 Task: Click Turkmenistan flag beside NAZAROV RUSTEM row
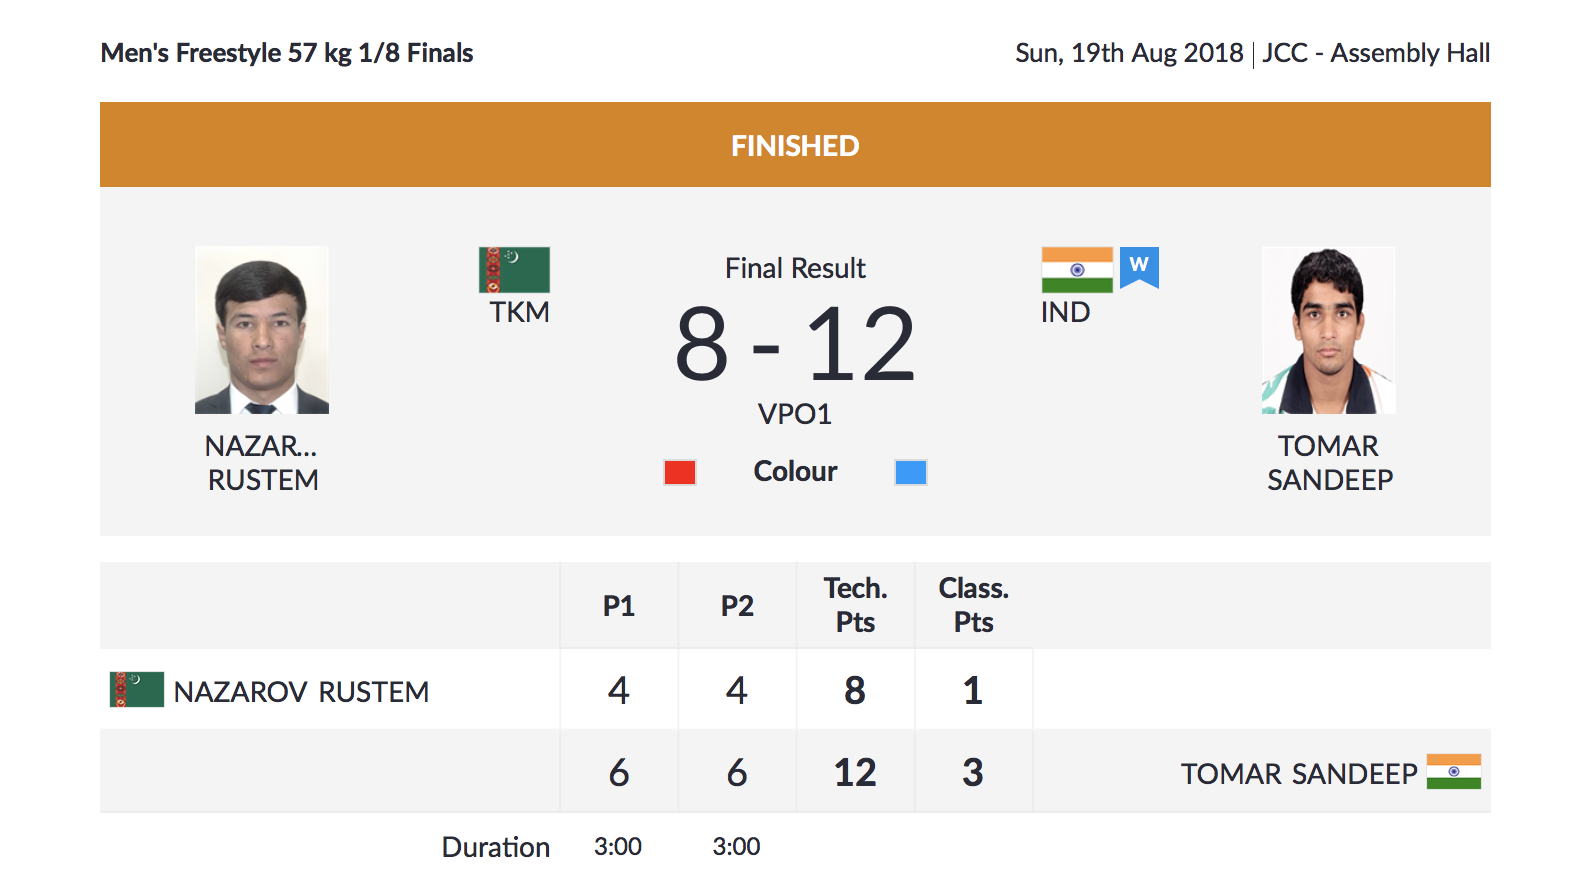(137, 689)
